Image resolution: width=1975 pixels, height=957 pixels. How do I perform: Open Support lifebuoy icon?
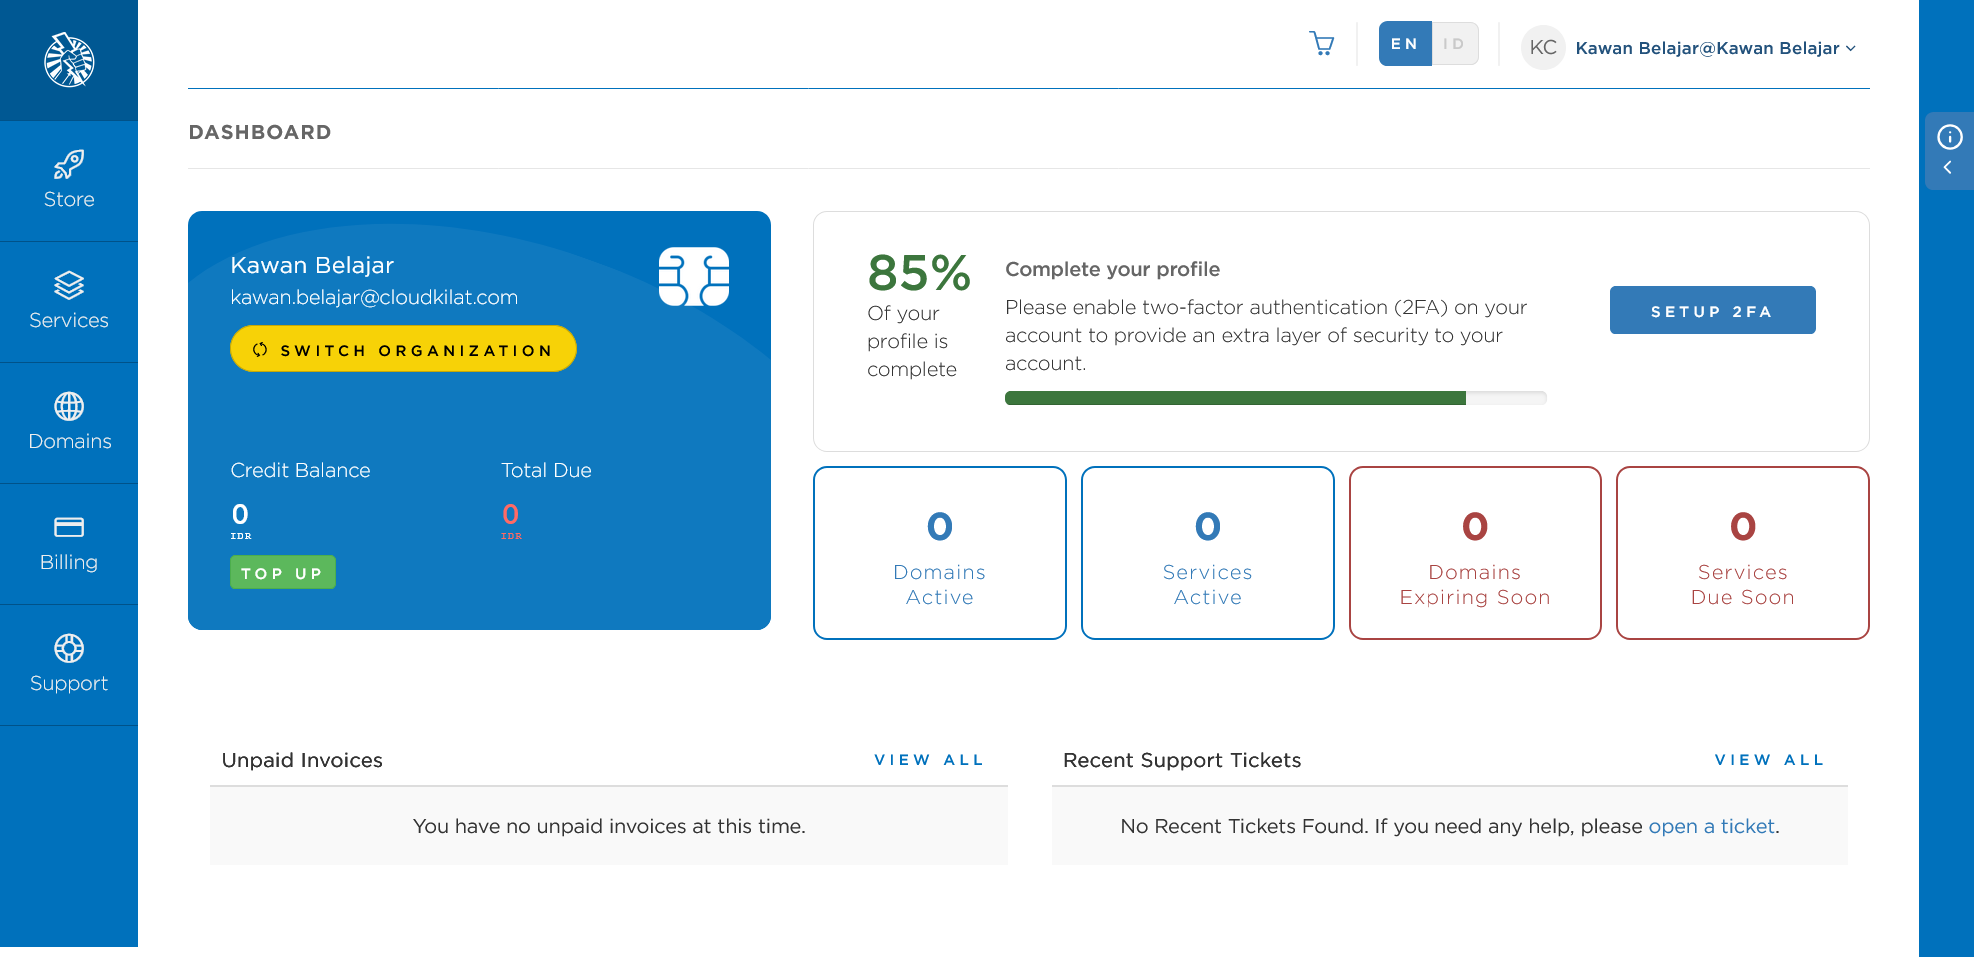pyautogui.click(x=69, y=649)
